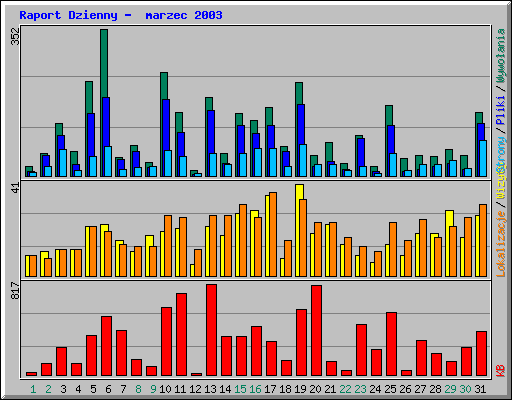The height and width of the screenshot is (400, 512).
Task: Click the orange bar for day 17
Action: (273, 234)
